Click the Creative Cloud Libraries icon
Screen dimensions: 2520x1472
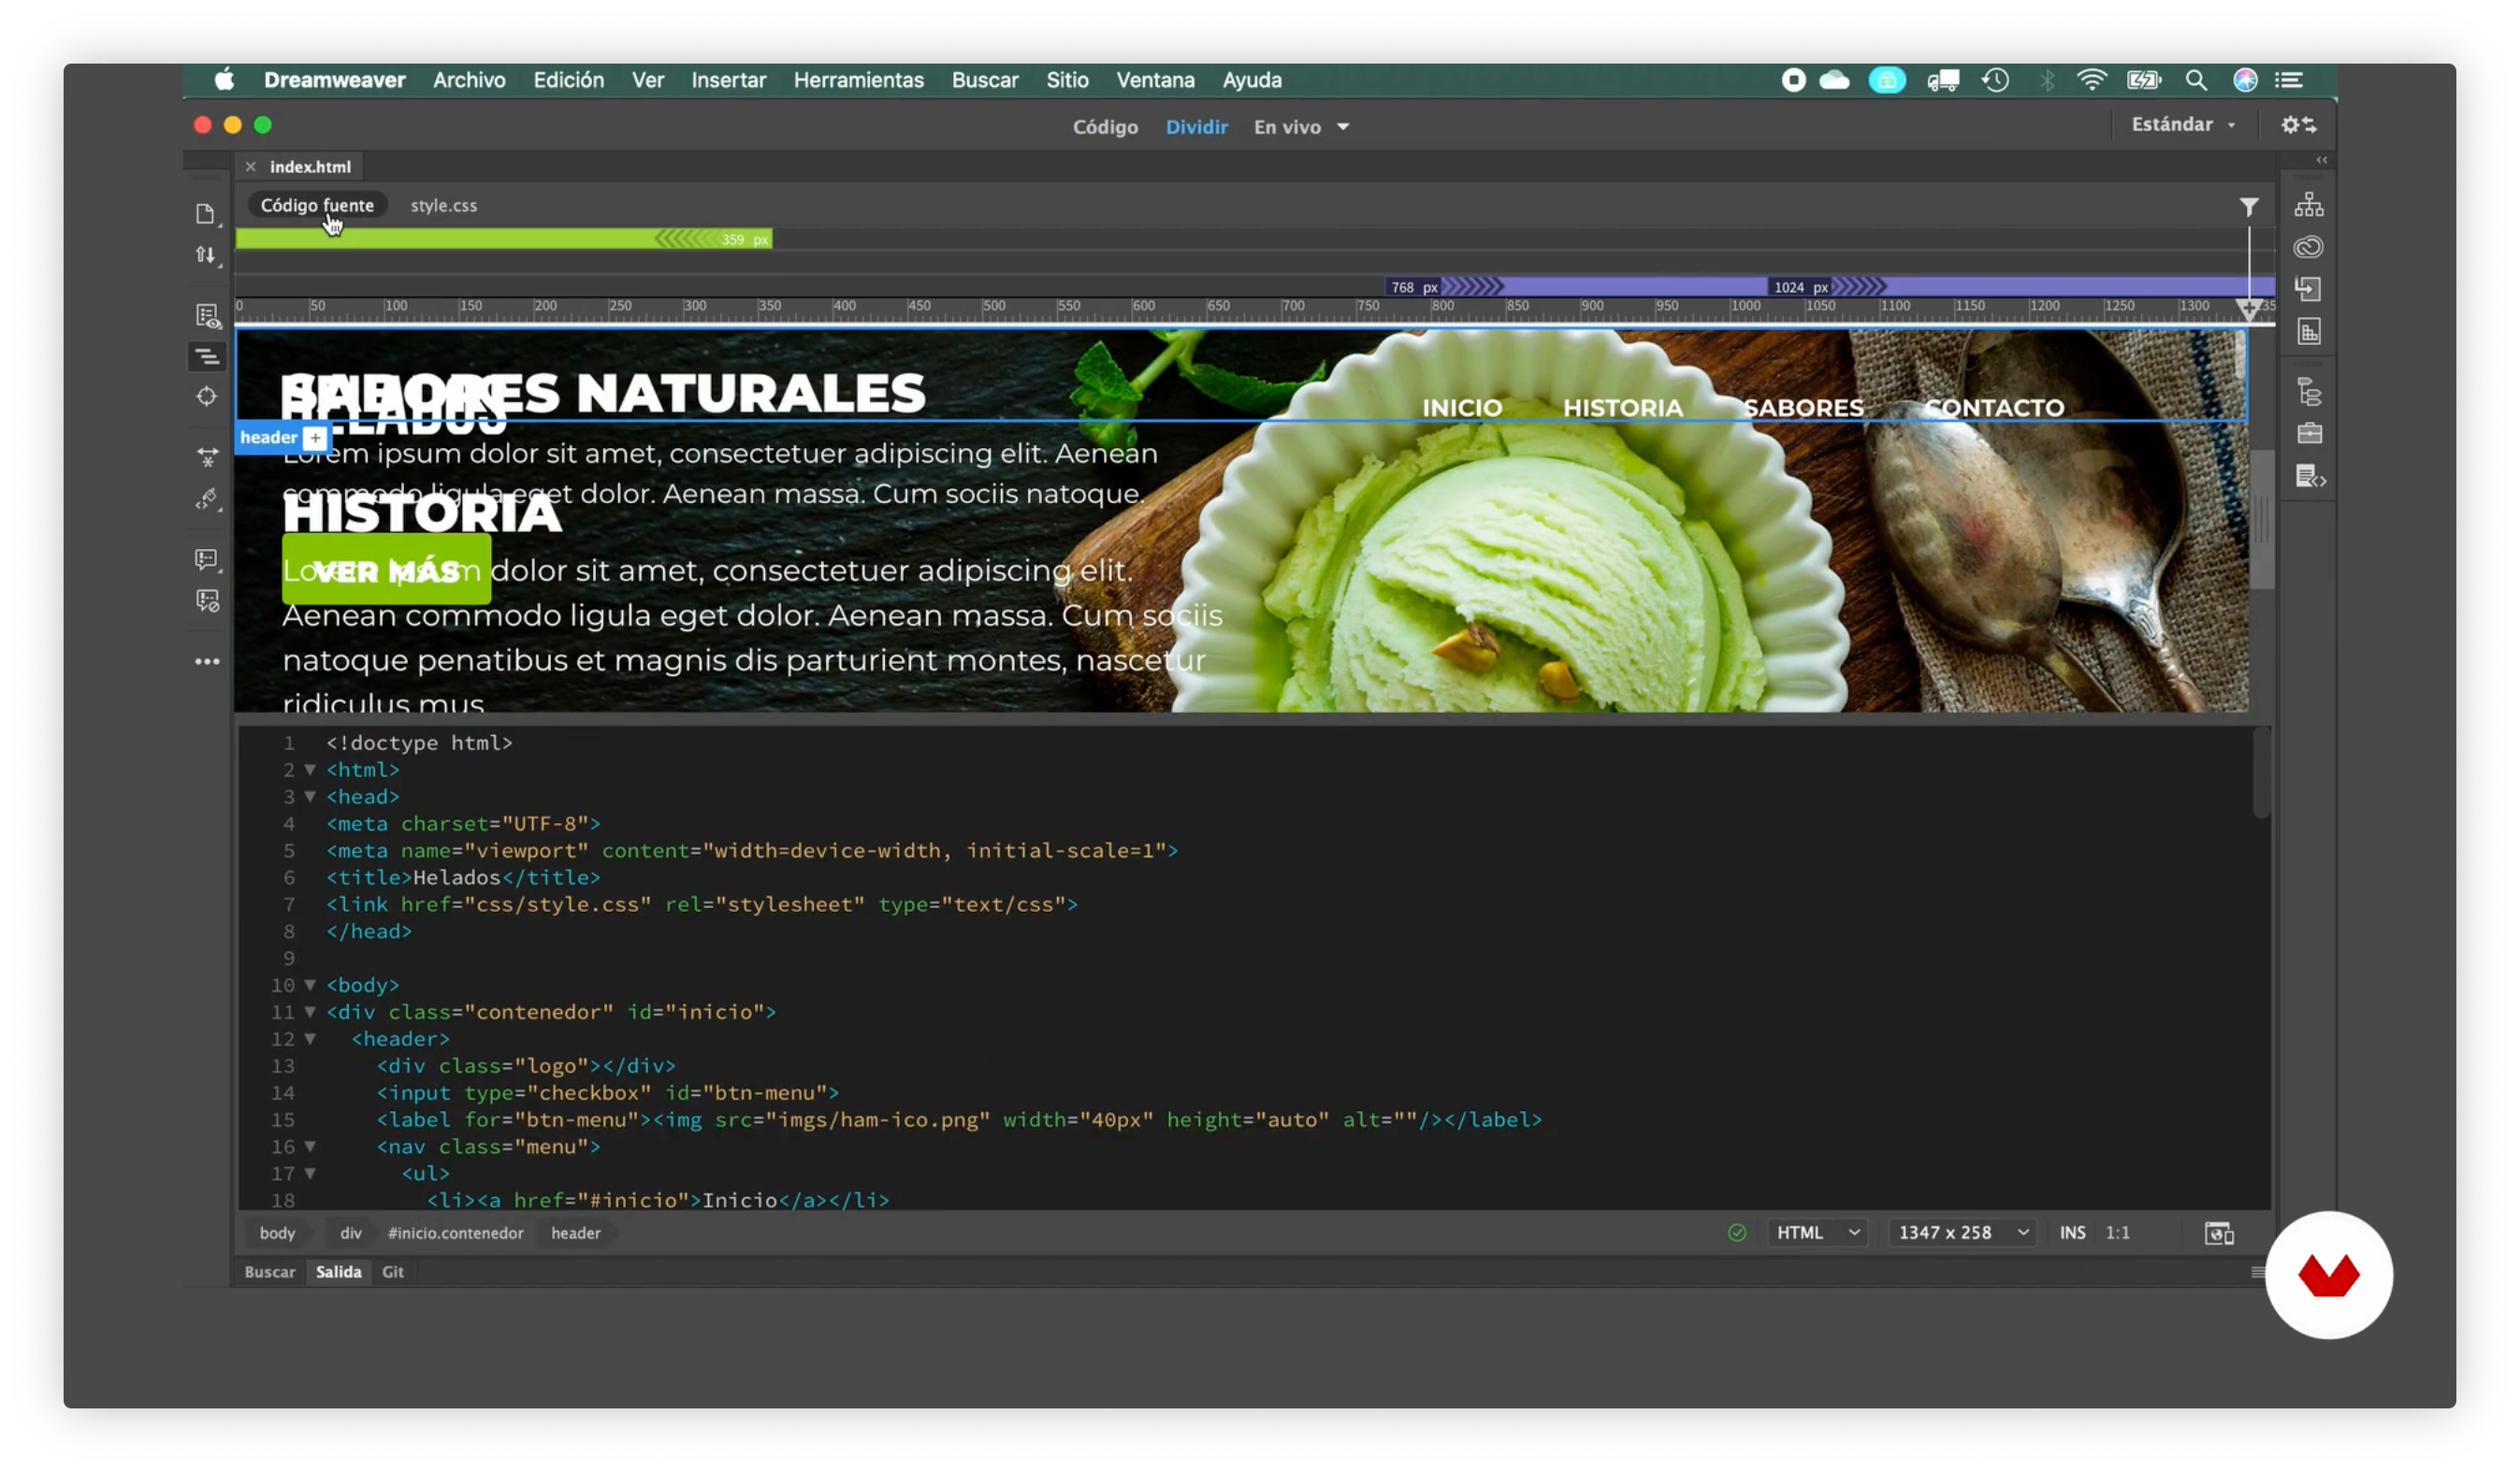click(x=2308, y=247)
